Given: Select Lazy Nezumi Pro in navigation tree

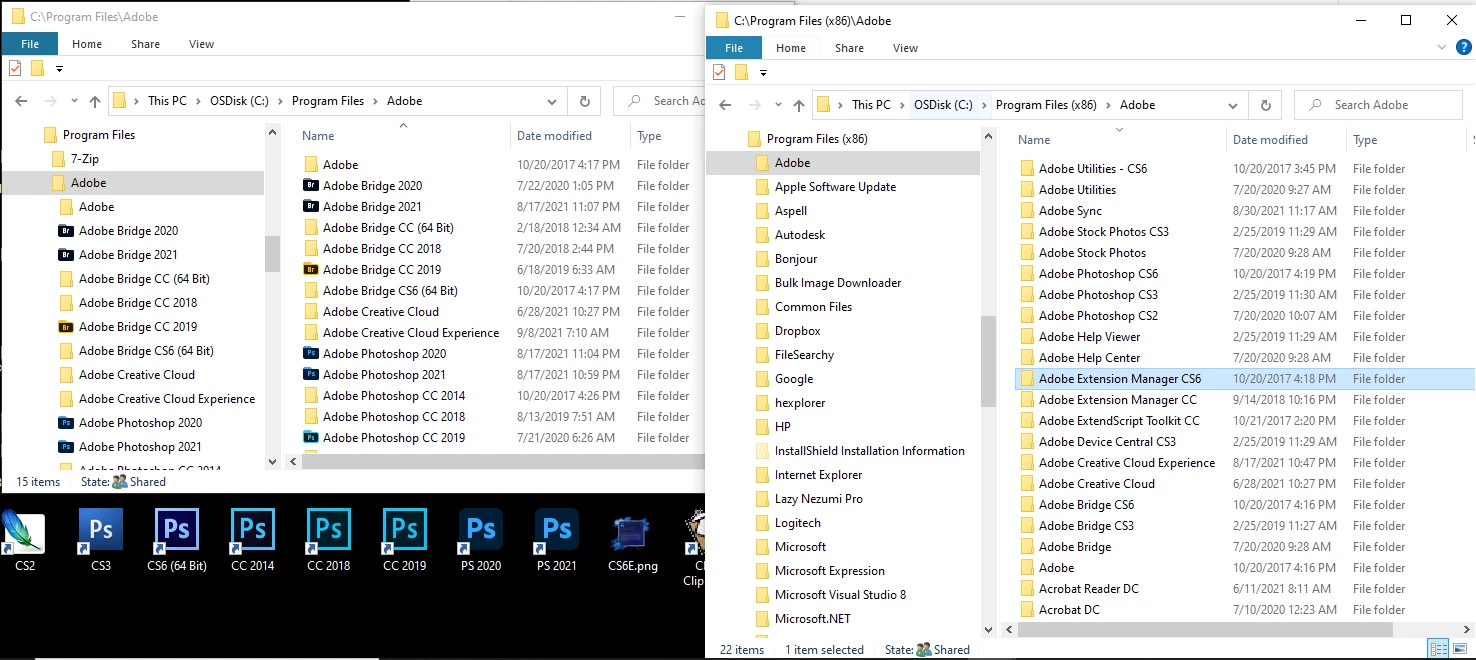Looking at the screenshot, I should 818,499.
